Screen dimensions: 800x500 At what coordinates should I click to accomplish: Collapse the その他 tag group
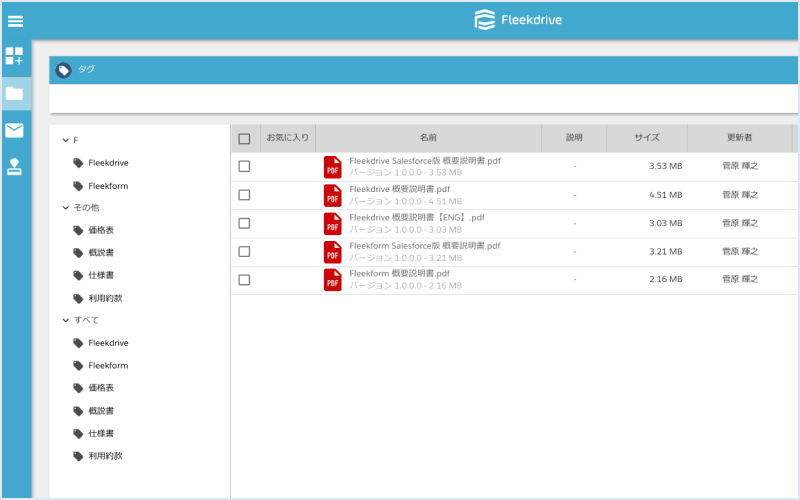(66, 208)
